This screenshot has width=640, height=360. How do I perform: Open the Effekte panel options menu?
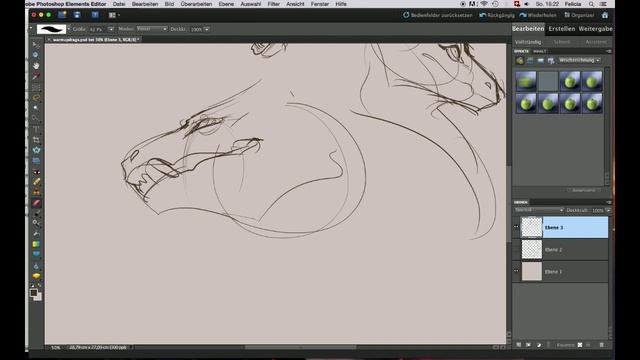click(x=609, y=51)
